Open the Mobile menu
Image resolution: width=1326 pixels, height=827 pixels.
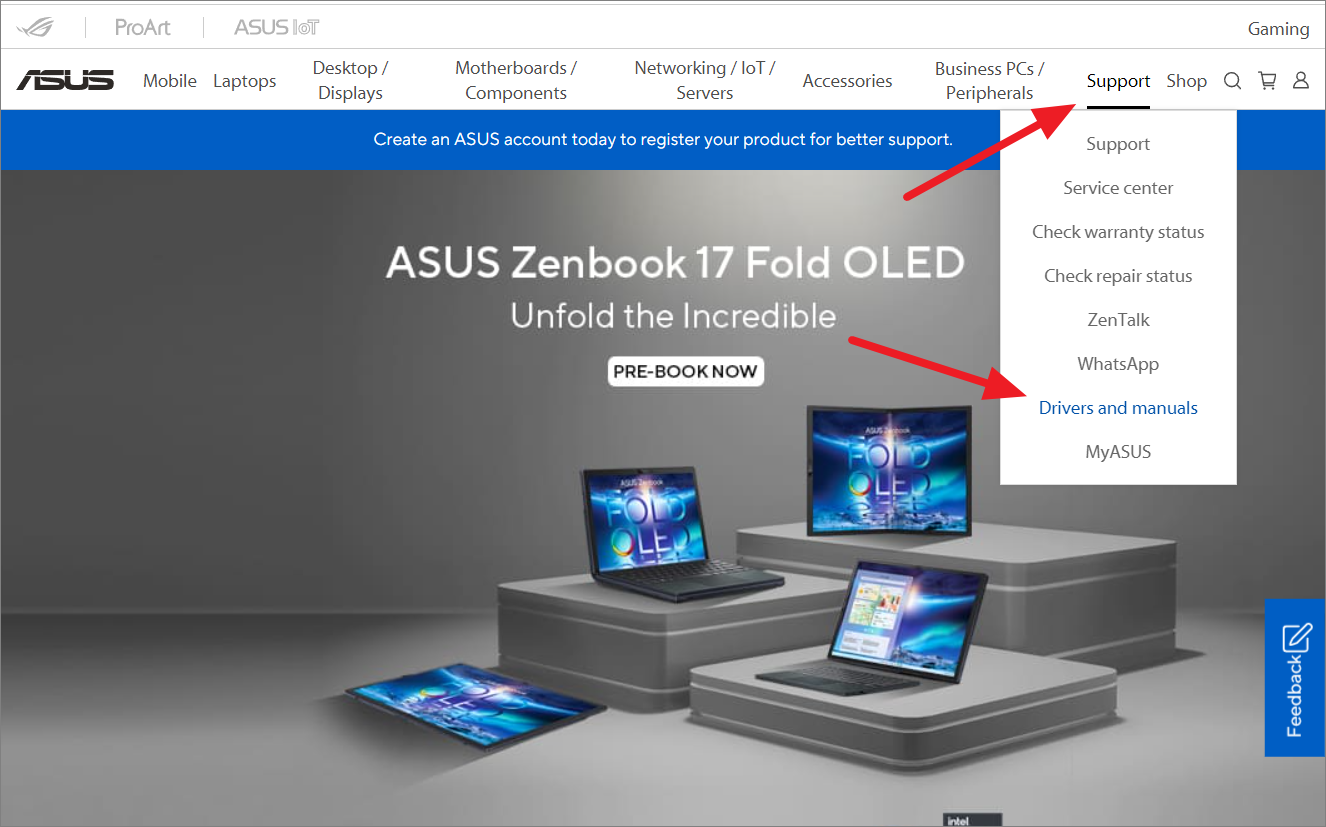click(x=170, y=81)
